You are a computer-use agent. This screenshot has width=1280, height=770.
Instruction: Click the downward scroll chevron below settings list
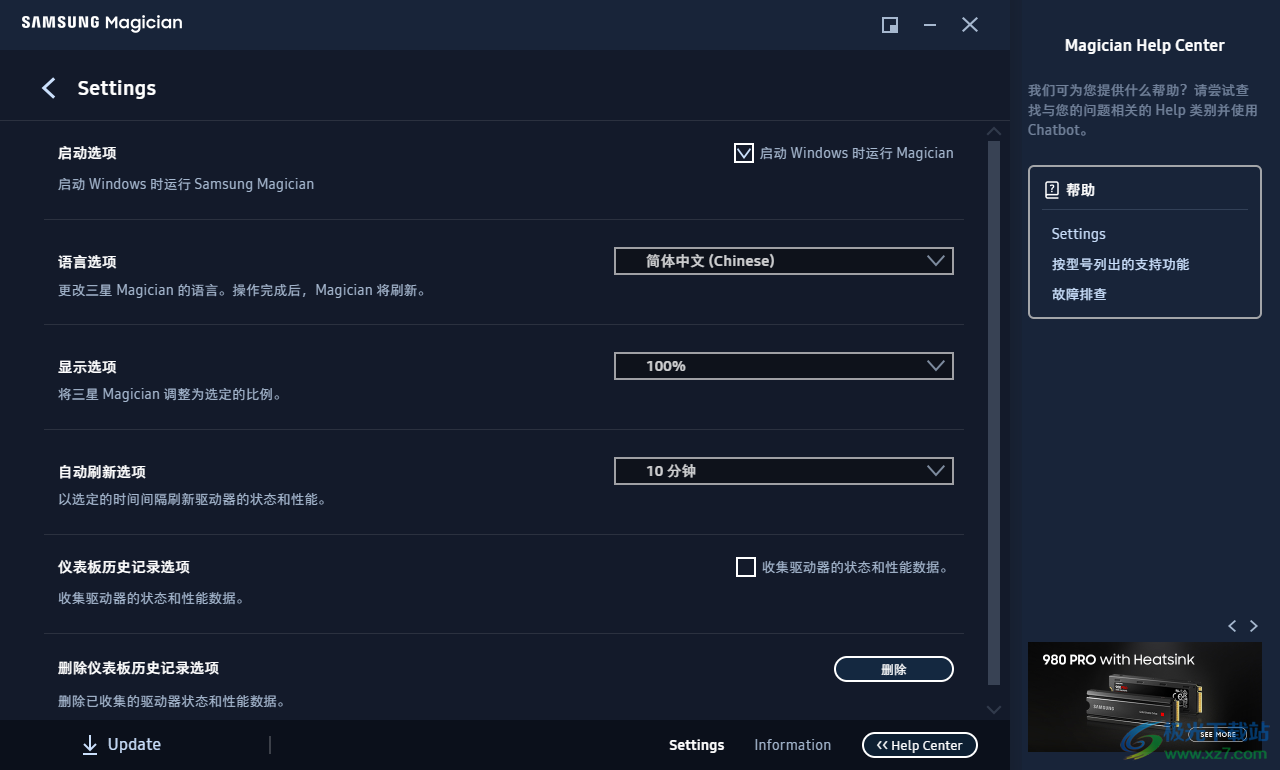pyautogui.click(x=994, y=709)
